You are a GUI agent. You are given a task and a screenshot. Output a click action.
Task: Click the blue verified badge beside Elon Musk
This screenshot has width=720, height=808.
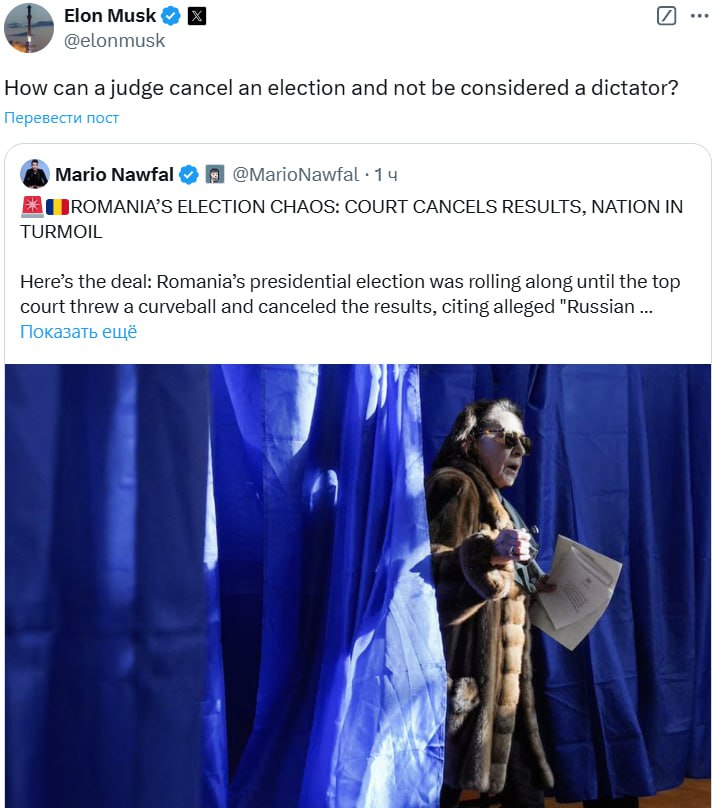[x=172, y=16]
